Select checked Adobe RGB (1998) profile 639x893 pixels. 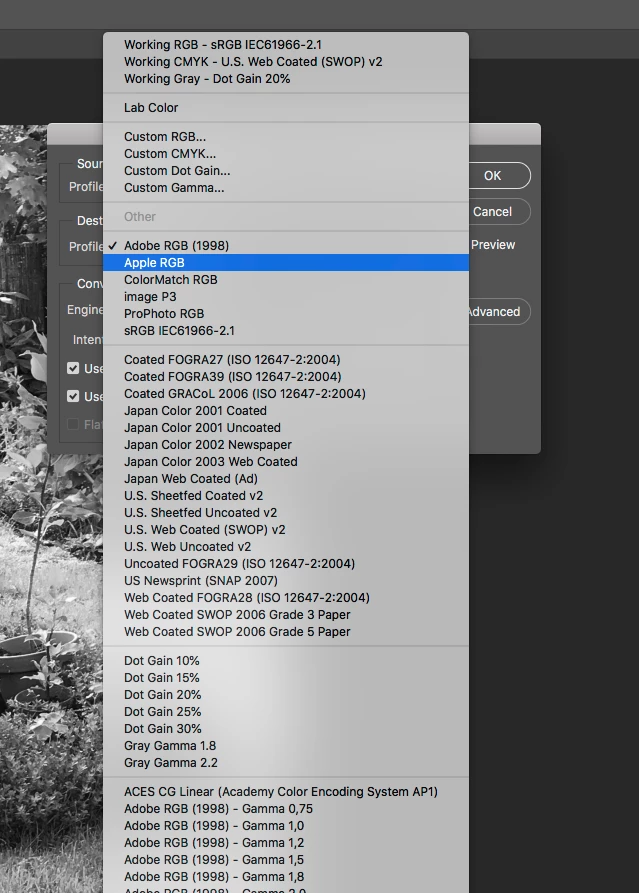(286, 245)
